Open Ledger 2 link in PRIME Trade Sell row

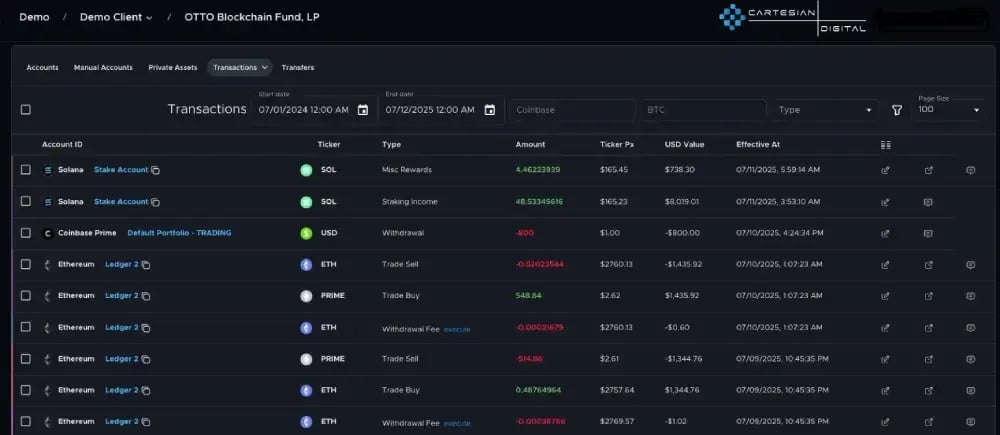click(122, 359)
